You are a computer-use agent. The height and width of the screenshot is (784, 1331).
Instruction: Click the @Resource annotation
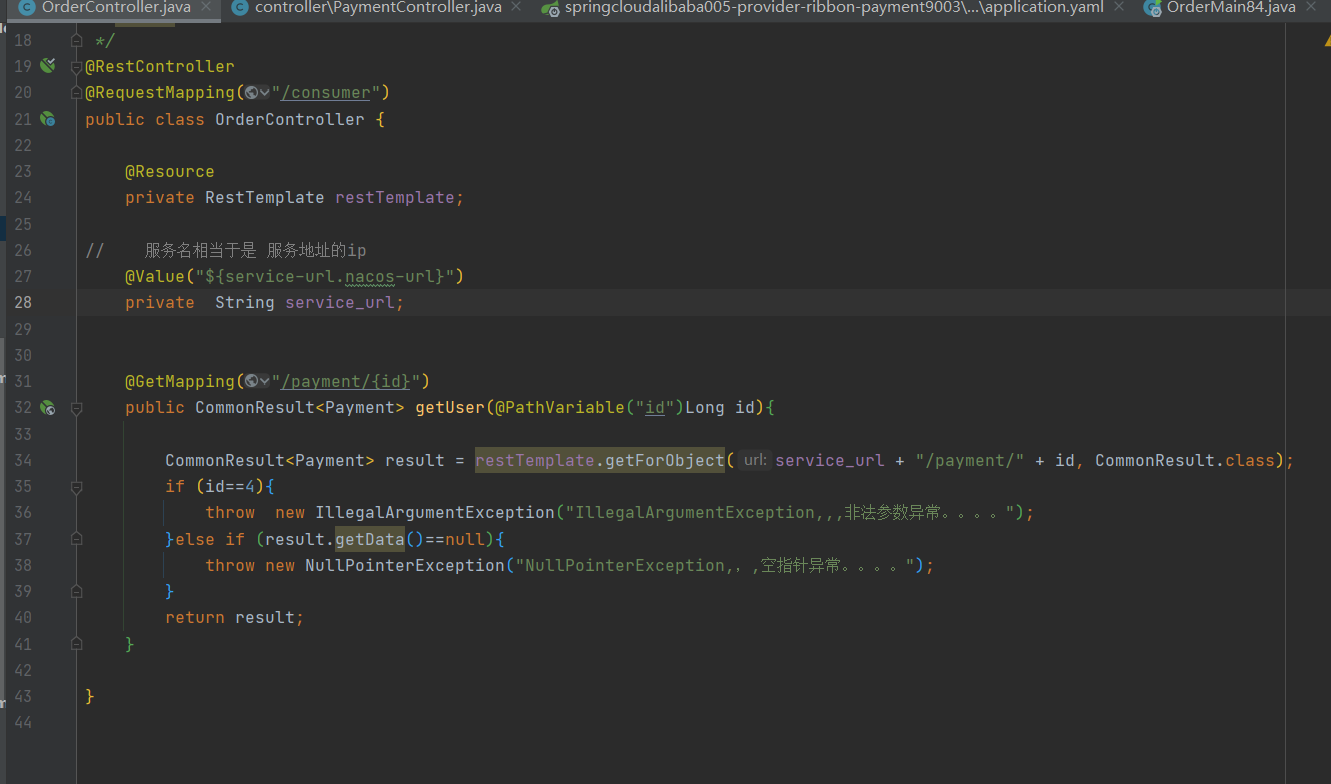(170, 172)
